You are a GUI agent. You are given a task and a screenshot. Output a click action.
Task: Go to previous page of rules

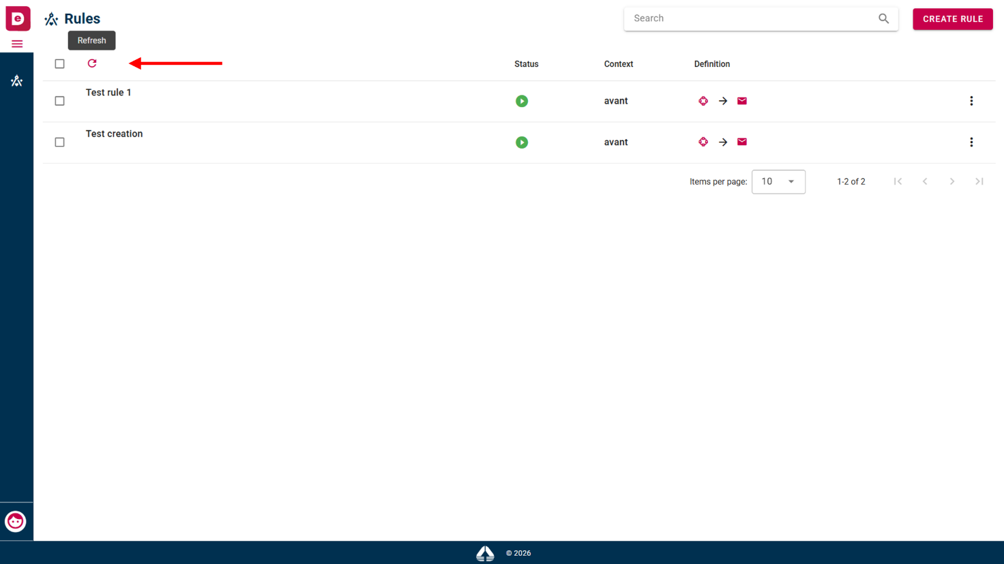point(925,182)
